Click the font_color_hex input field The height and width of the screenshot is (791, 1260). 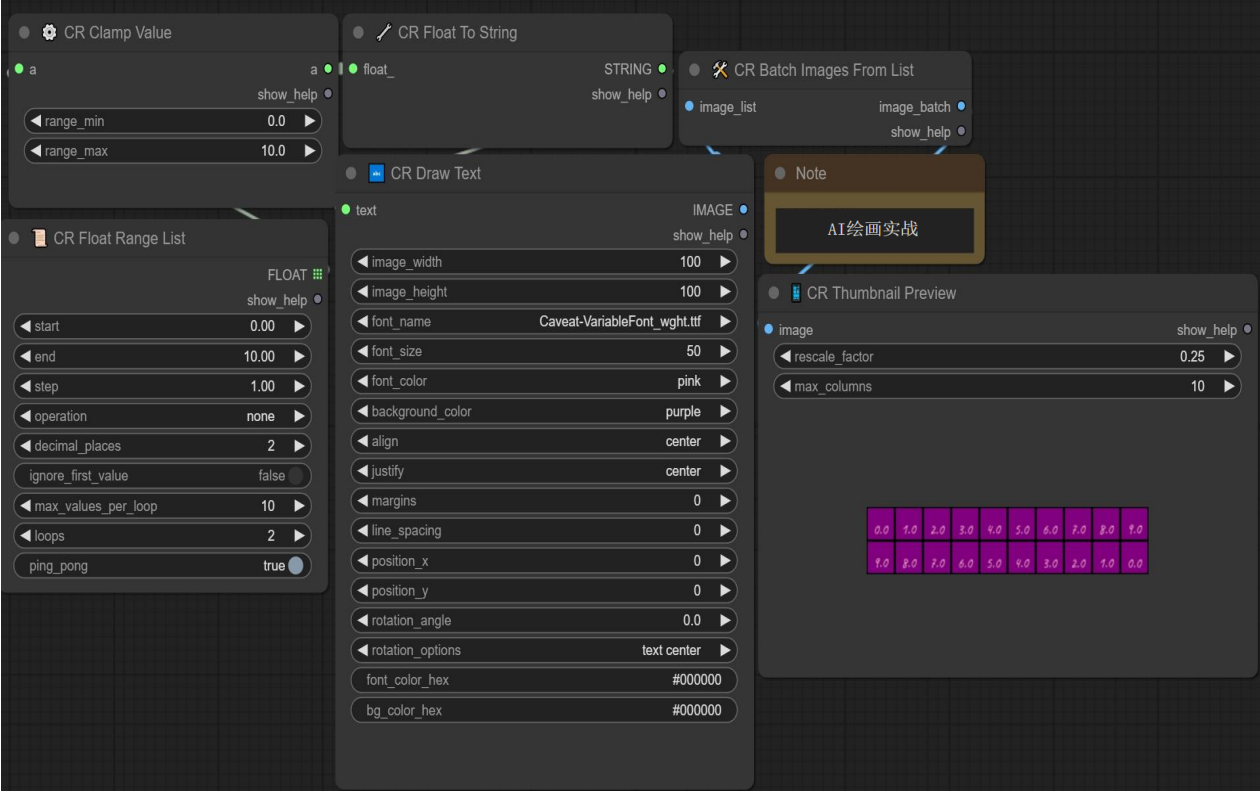coord(544,680)
